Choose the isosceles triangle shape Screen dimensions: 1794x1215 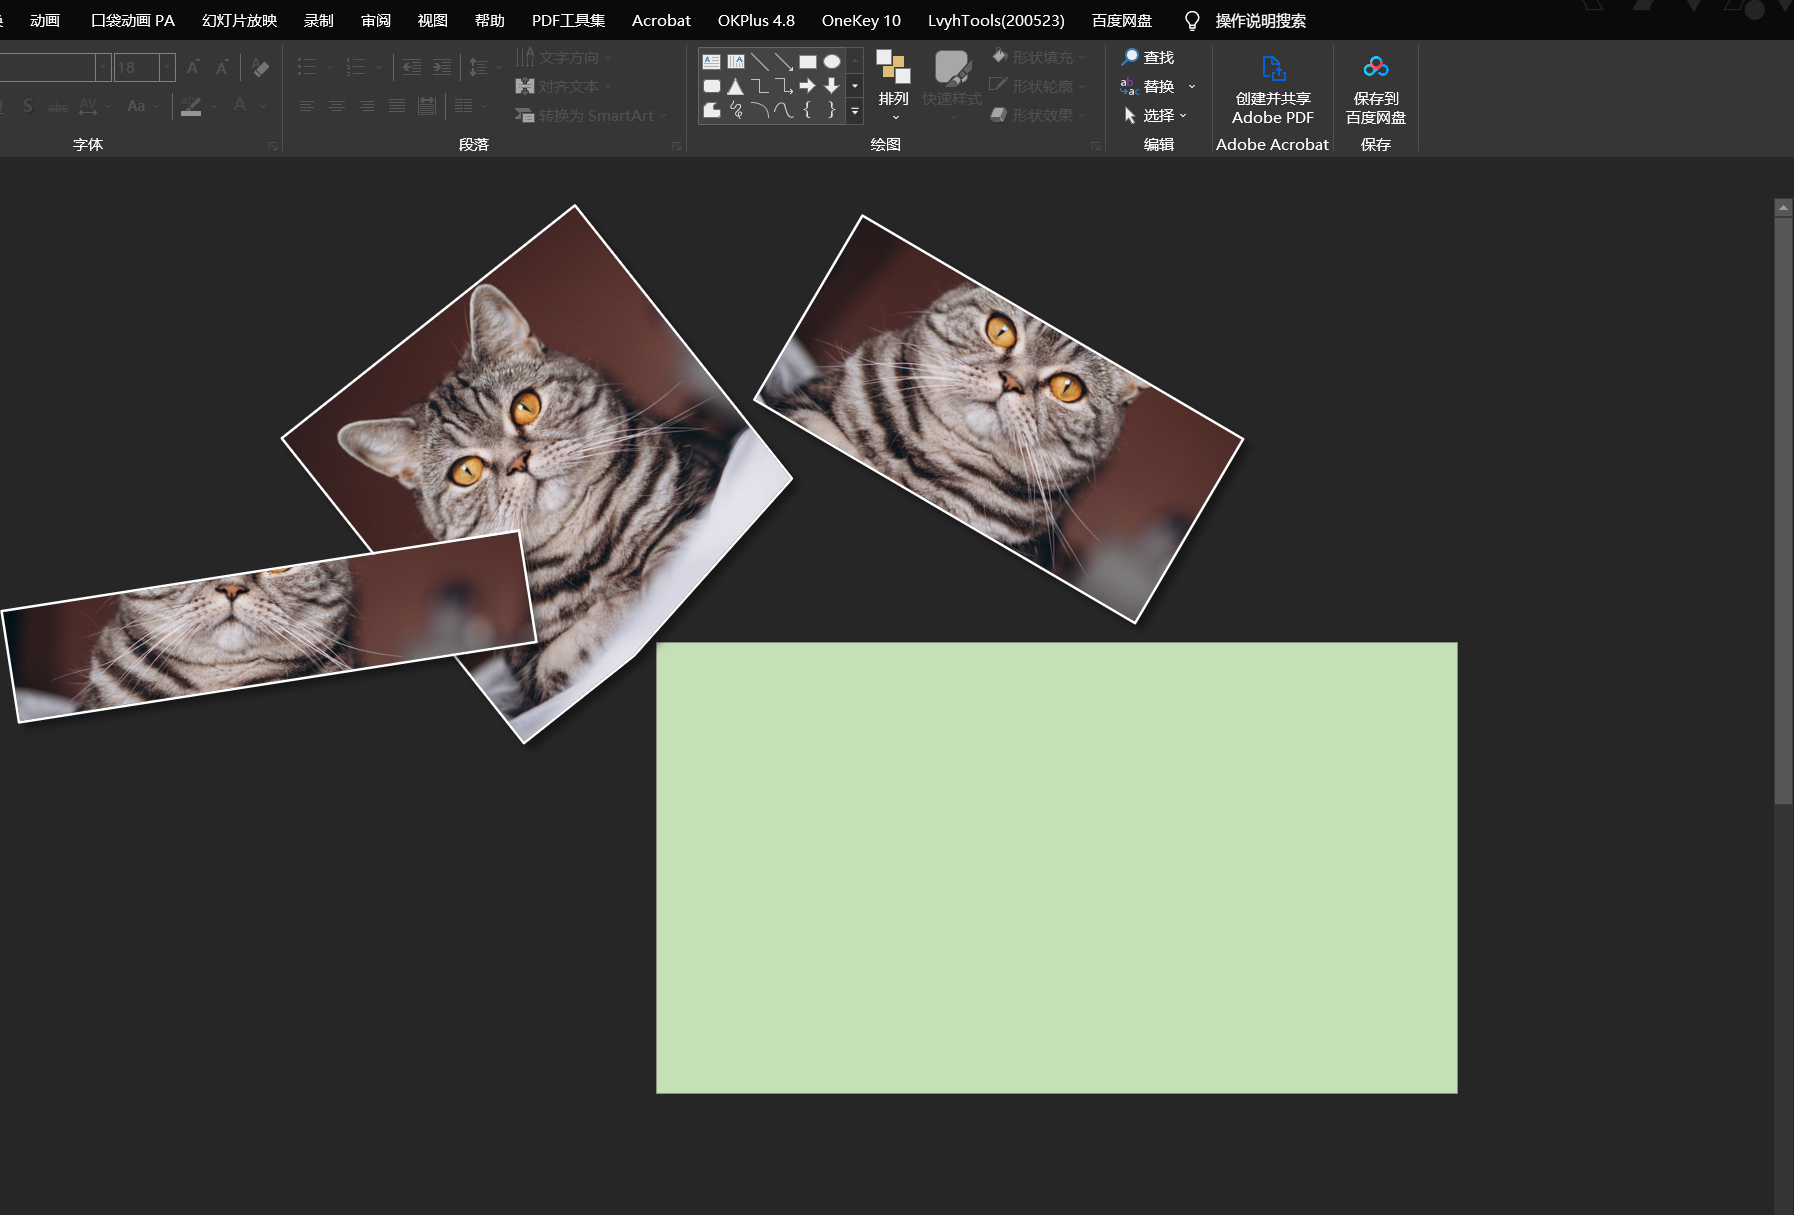(736, 86)
